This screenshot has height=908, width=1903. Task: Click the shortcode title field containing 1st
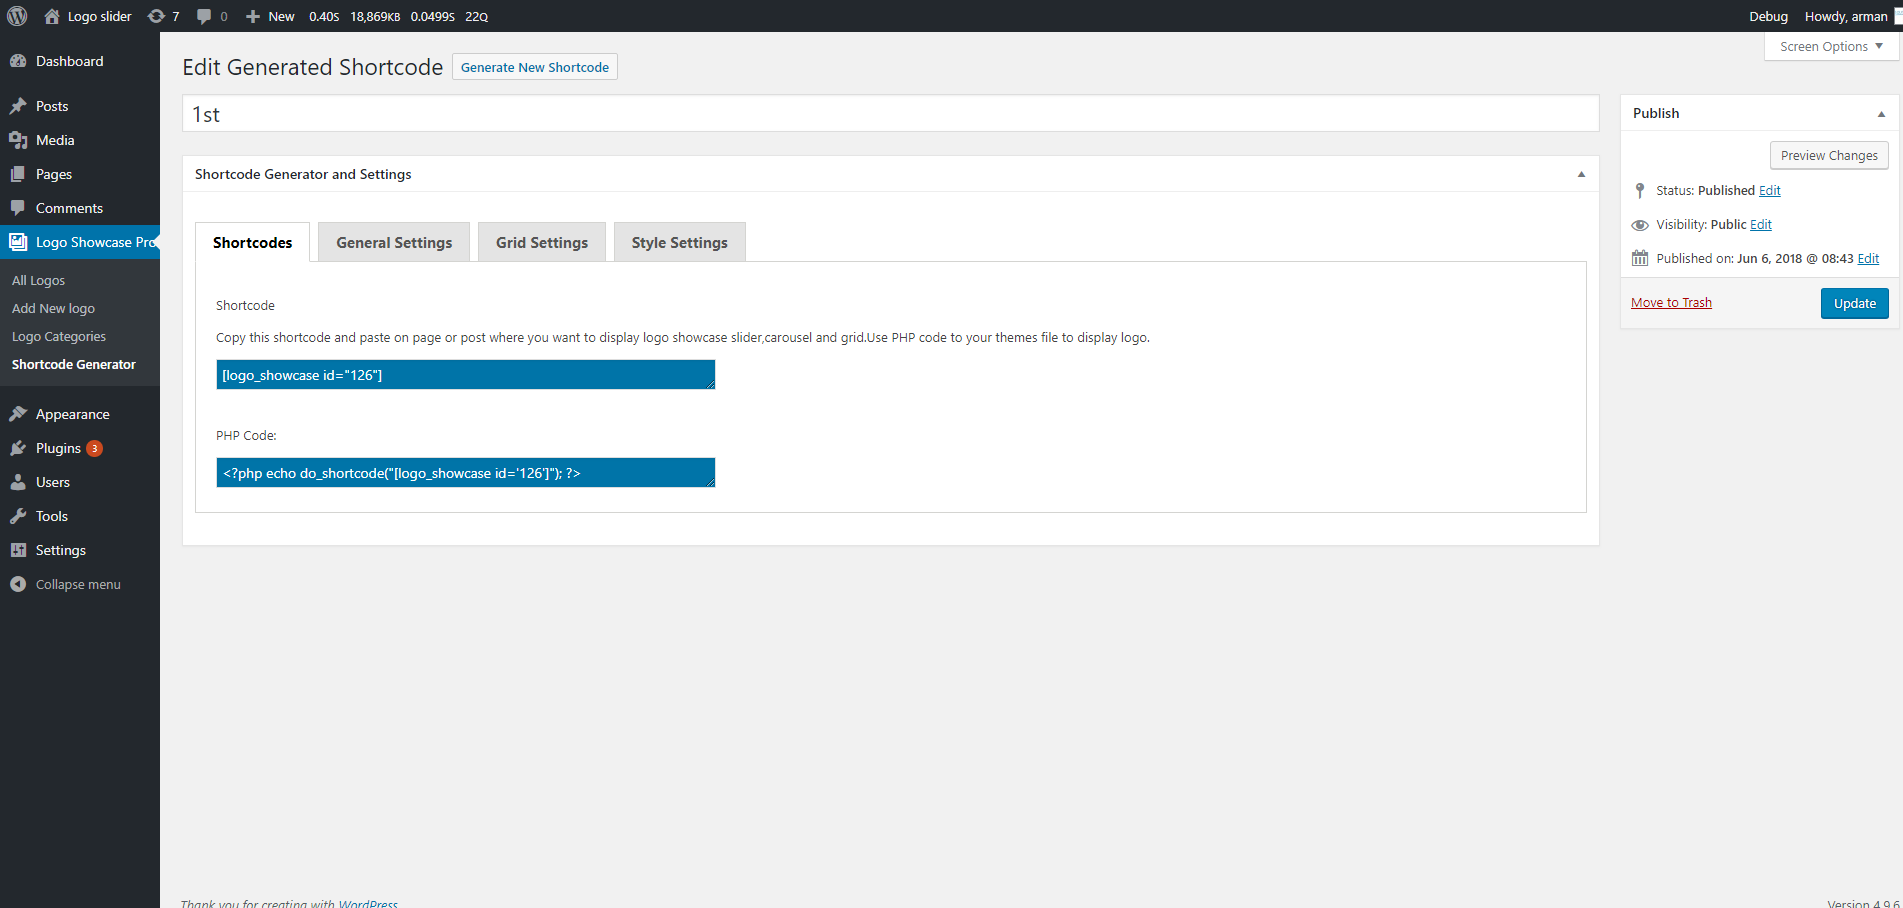tap(890, 114)
